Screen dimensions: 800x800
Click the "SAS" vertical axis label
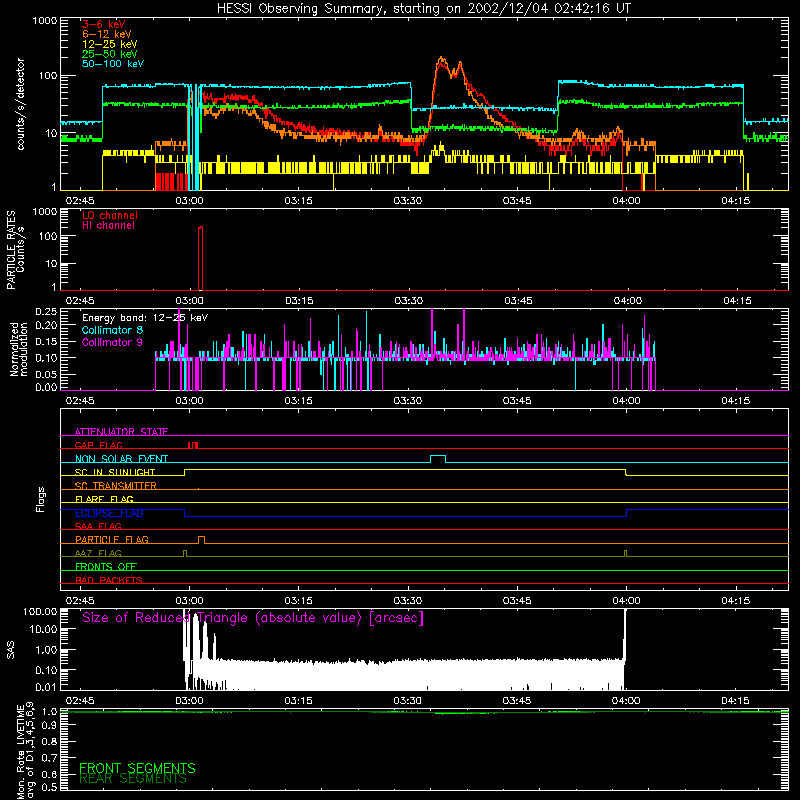[10, 650]
